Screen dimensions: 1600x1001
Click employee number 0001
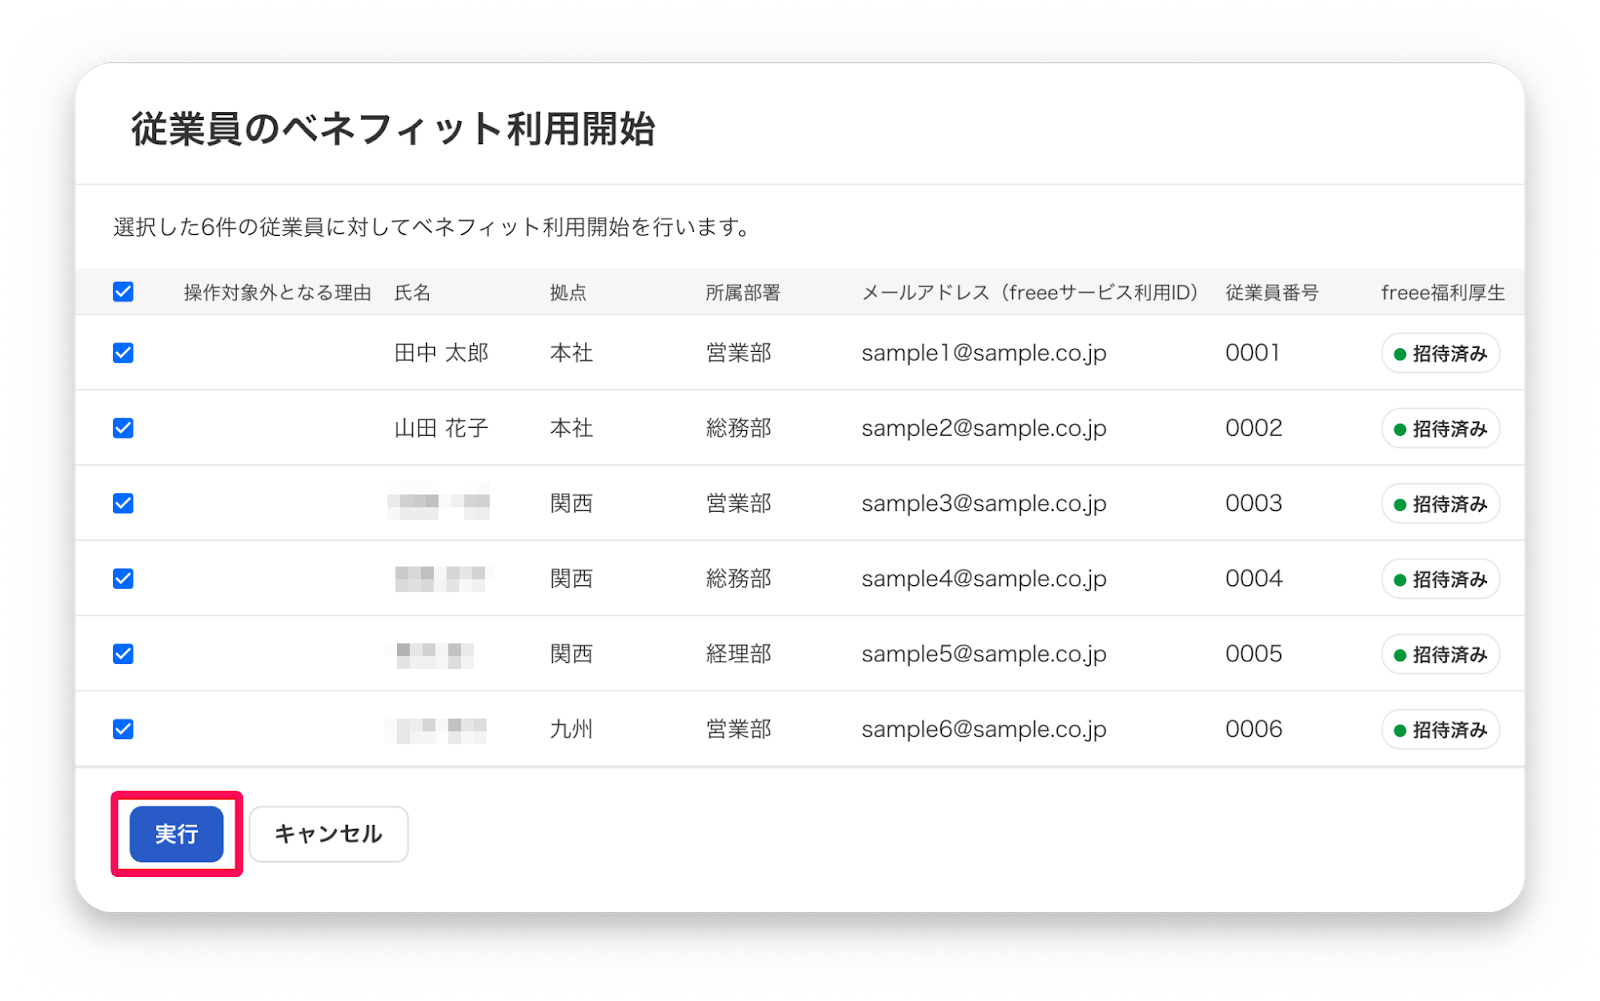click(x=1253, y=353)
